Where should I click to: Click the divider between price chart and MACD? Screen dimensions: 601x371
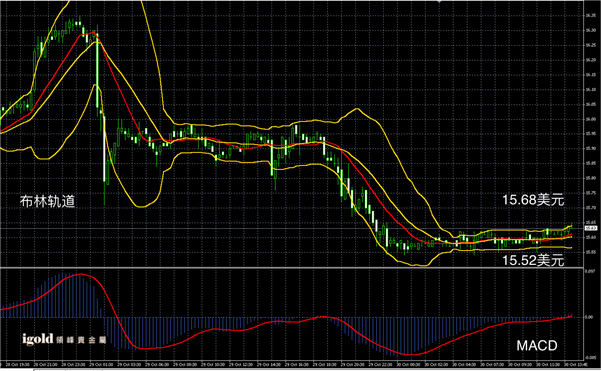[291, 268]
